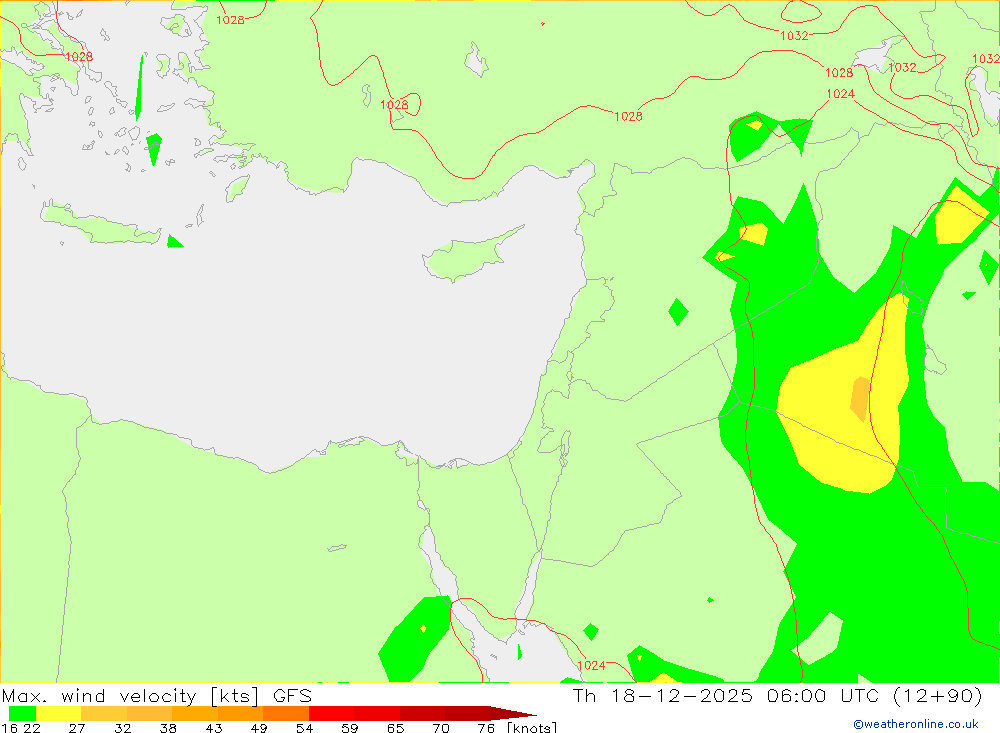Screen dimensions: 1000x733
Task: Click the 'GFS' model label
Action: [x=293, y=695]
